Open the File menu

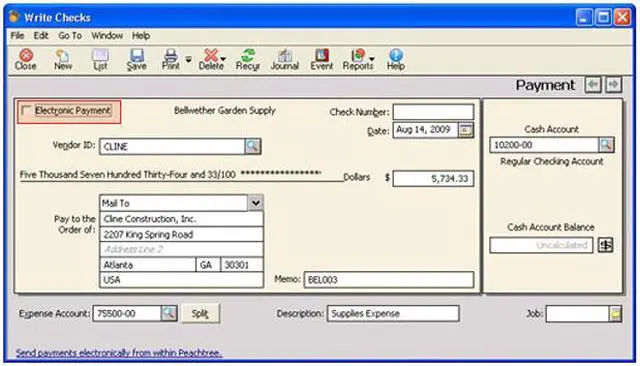17,35
